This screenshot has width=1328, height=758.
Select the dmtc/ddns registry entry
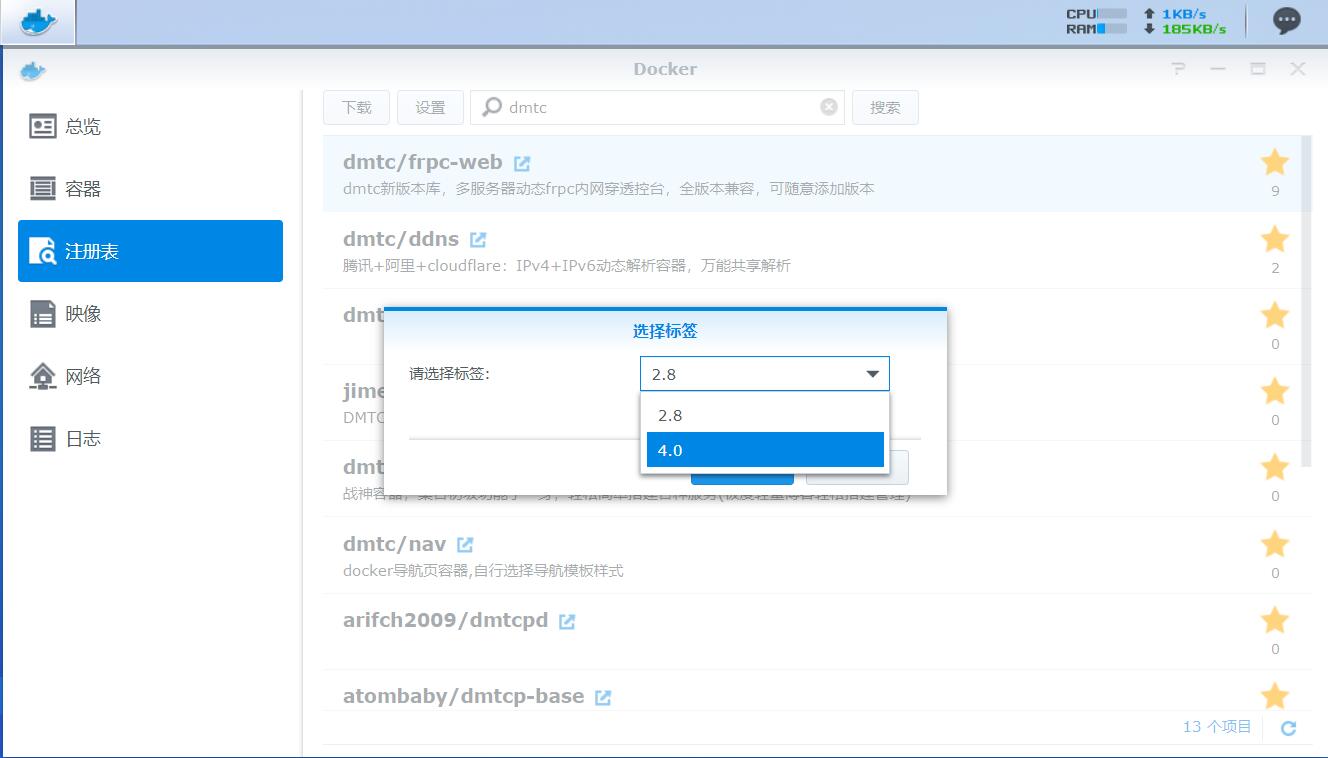(x=812, y=250)
